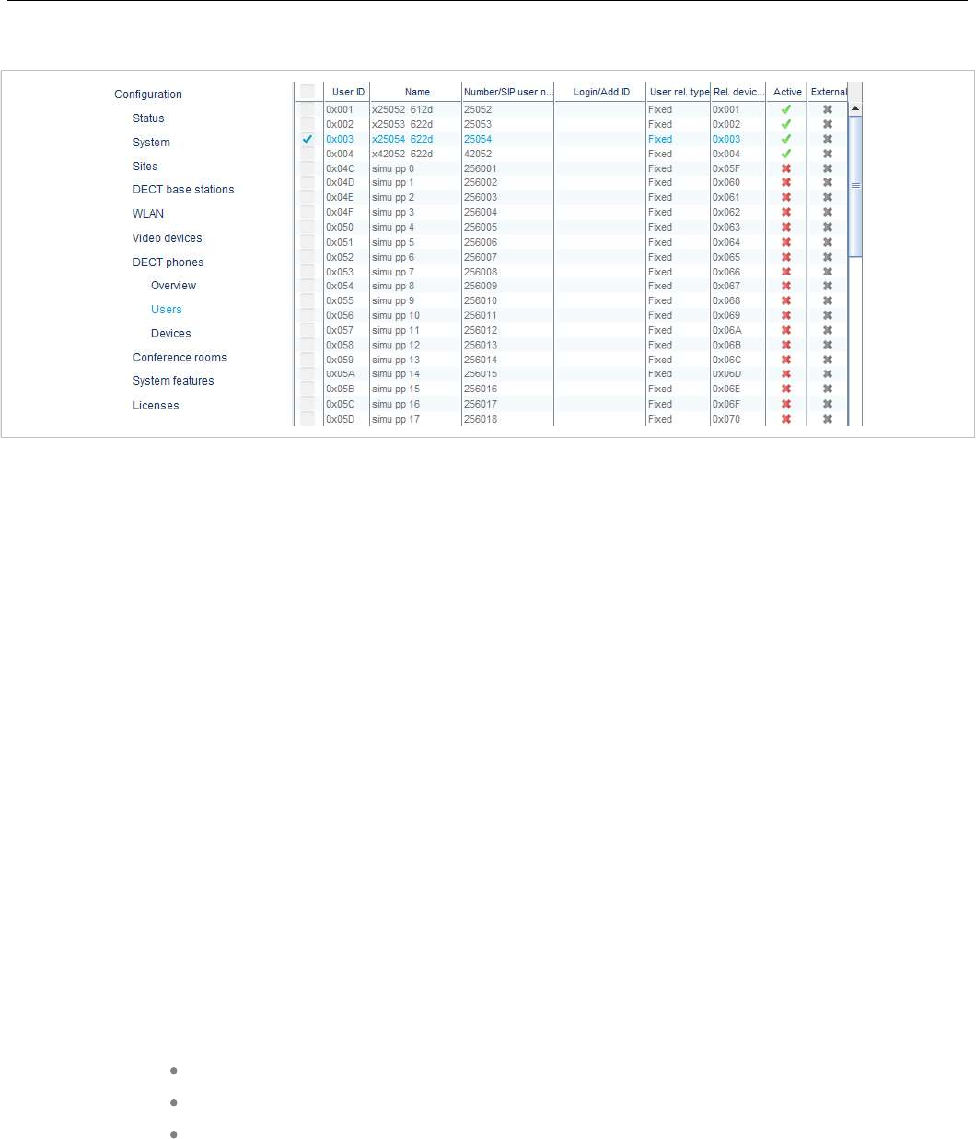Uncheck the checkbox for user 0x003
This screenshot has height=1139, width=976.
(308, 139)
